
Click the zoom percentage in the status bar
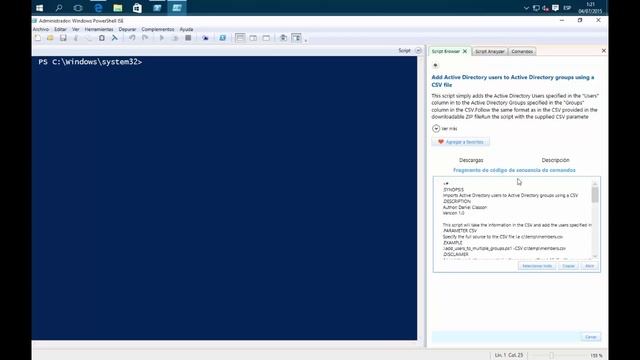(596, 356)
